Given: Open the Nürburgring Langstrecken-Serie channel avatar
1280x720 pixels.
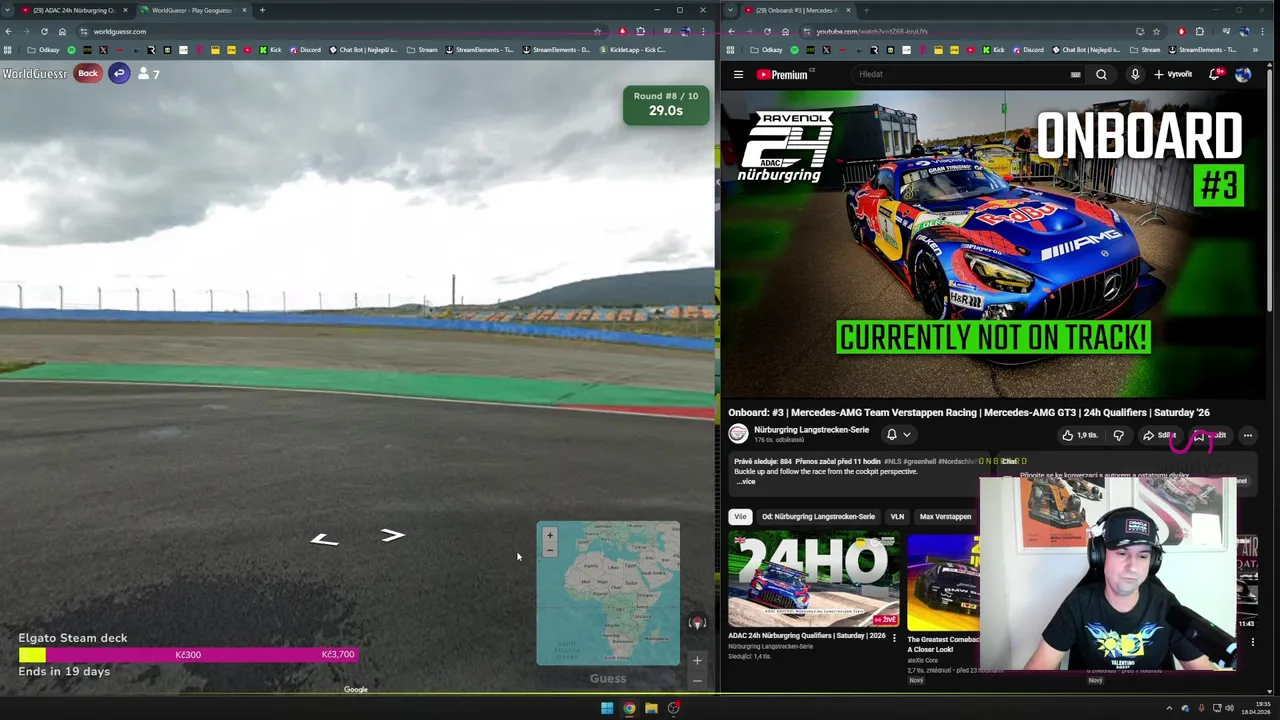Looking at the screenshot, I should coord(738,434).
